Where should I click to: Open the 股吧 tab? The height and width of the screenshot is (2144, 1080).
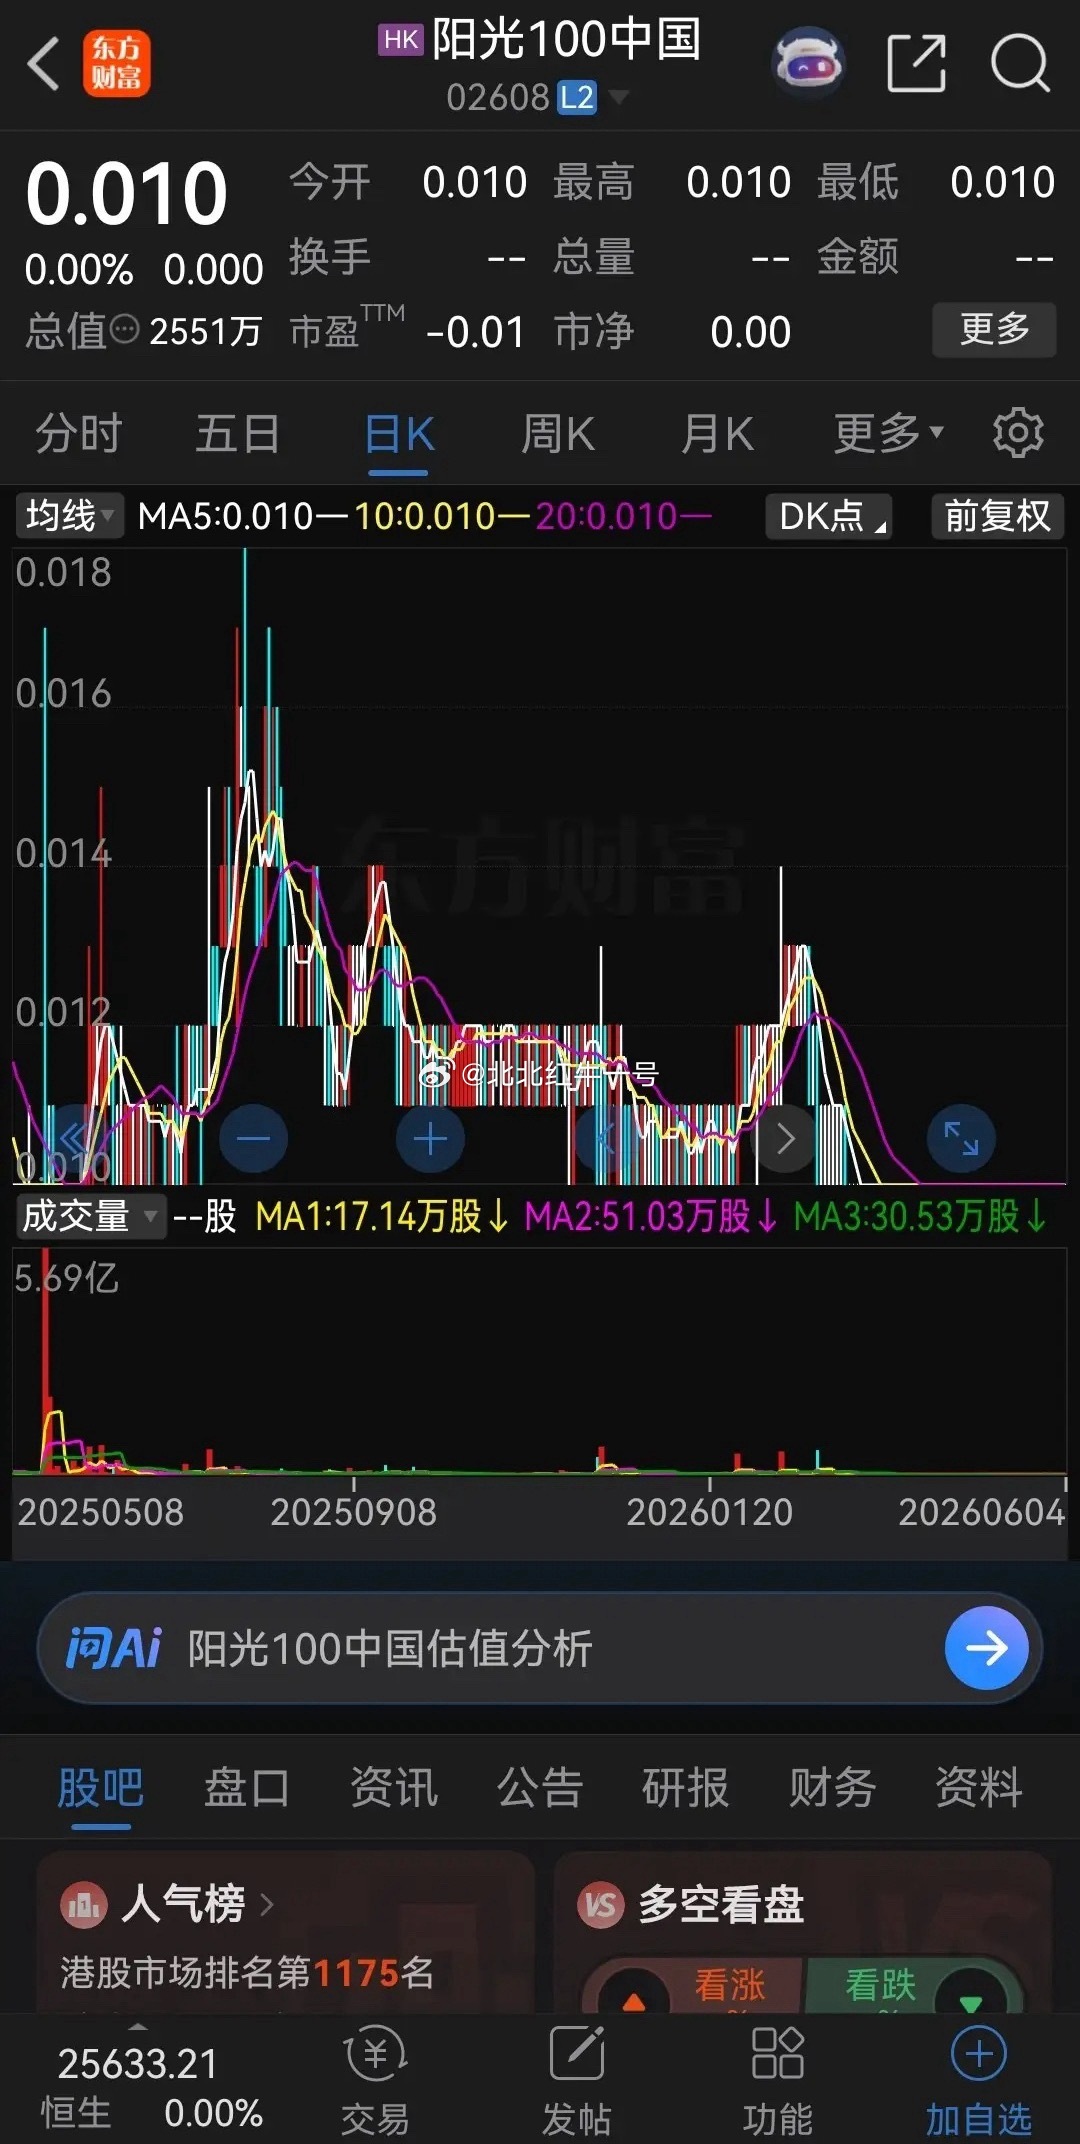[x=100, y=1788]
